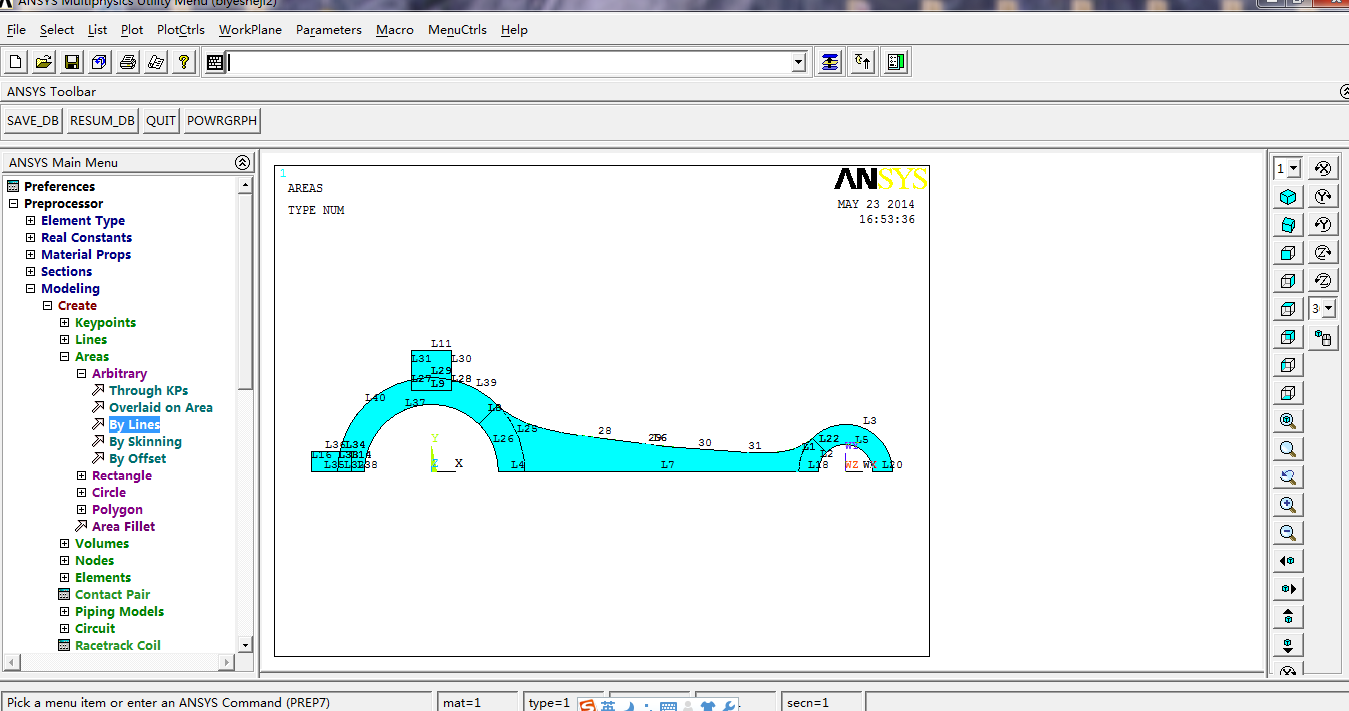Collapse ANSYS Main Menu with chevron icon
1349x711 pixels.
tap(242, 162)
